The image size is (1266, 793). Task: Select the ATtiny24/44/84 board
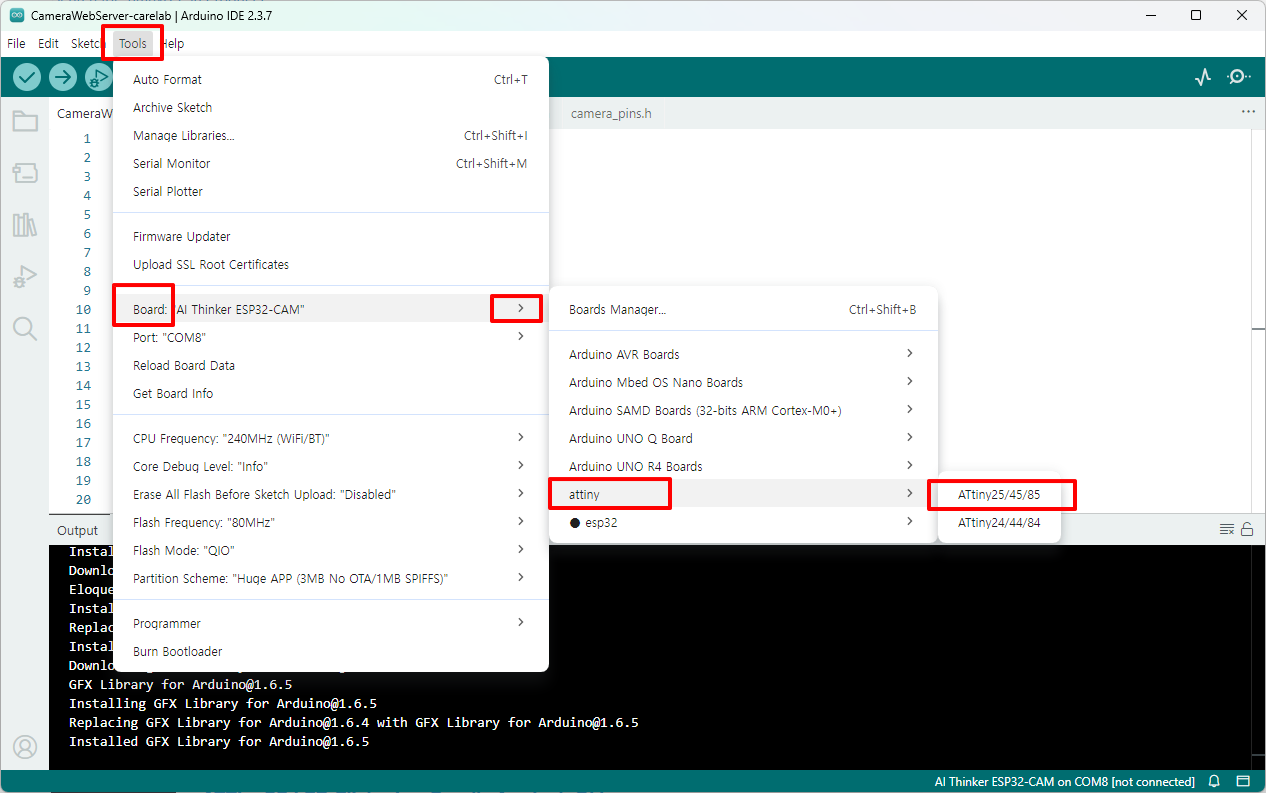coord(999,522)
